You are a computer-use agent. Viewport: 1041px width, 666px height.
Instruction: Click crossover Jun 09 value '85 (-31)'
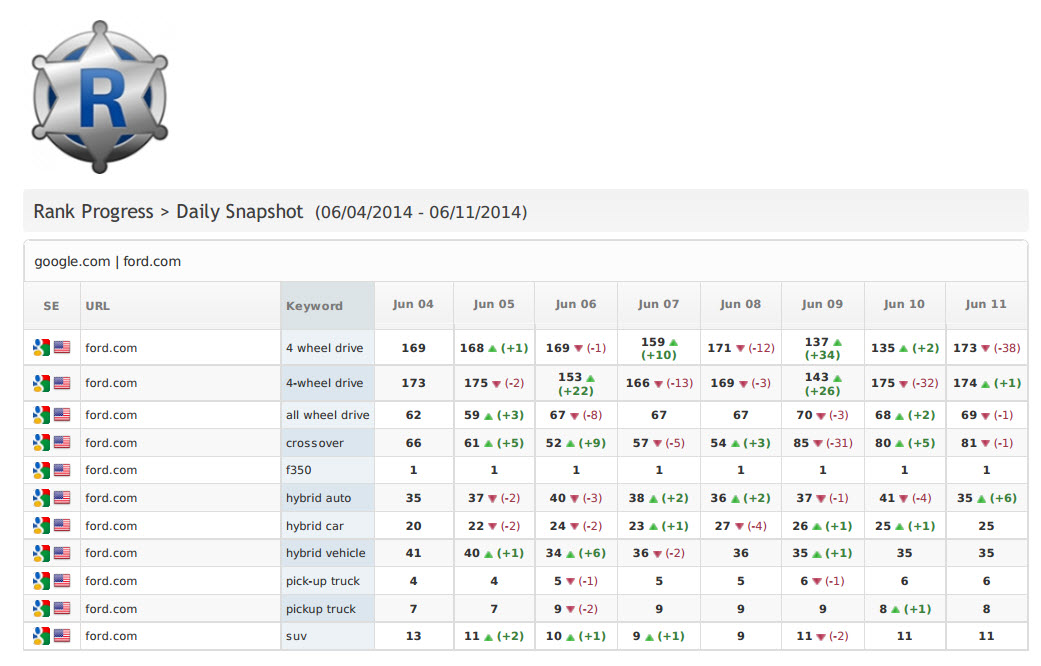tap(823, 443)
